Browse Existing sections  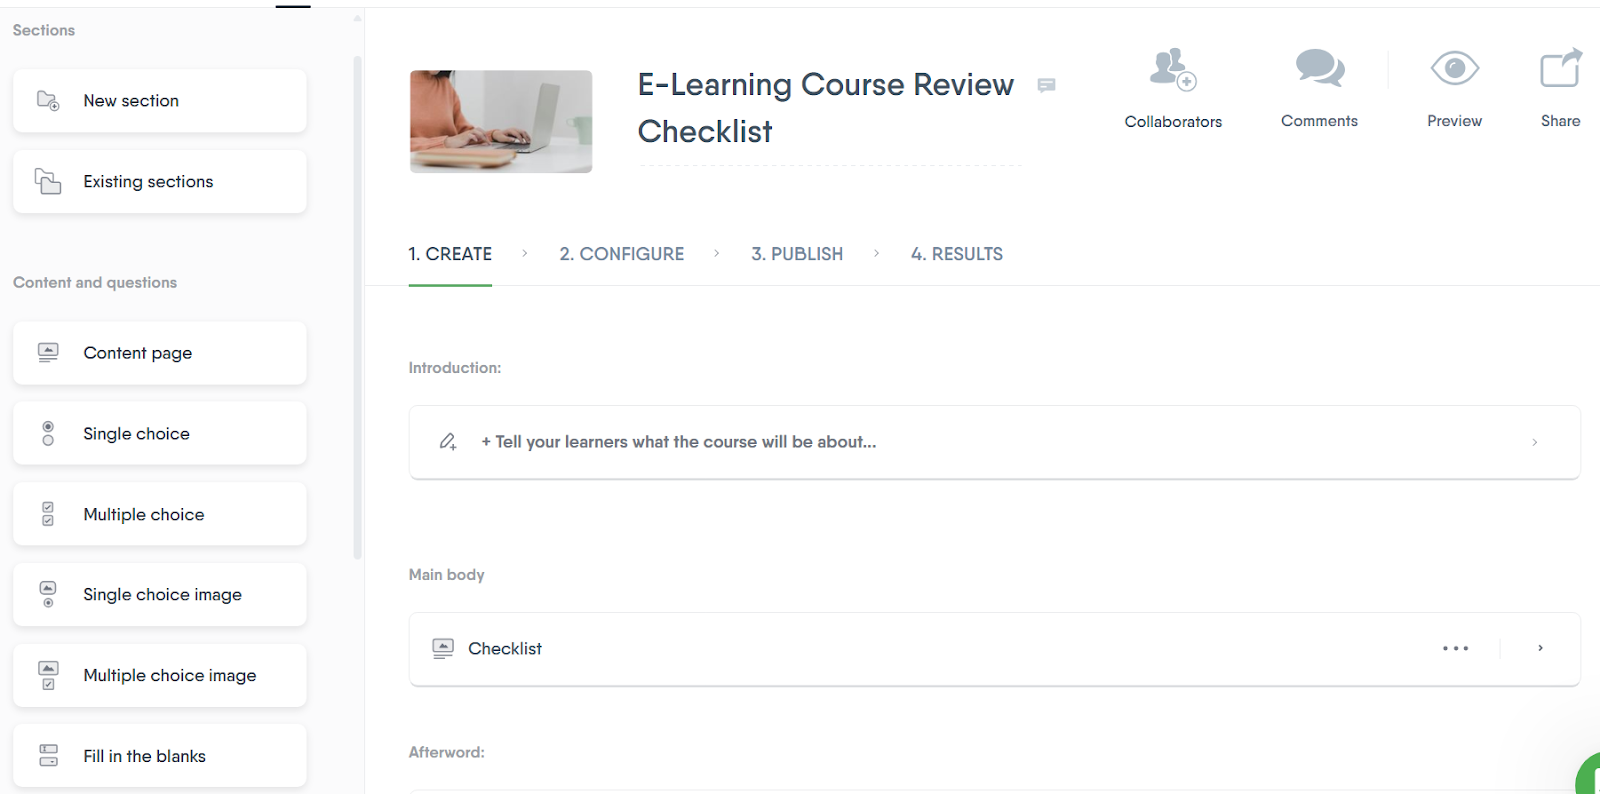[158, 181]
